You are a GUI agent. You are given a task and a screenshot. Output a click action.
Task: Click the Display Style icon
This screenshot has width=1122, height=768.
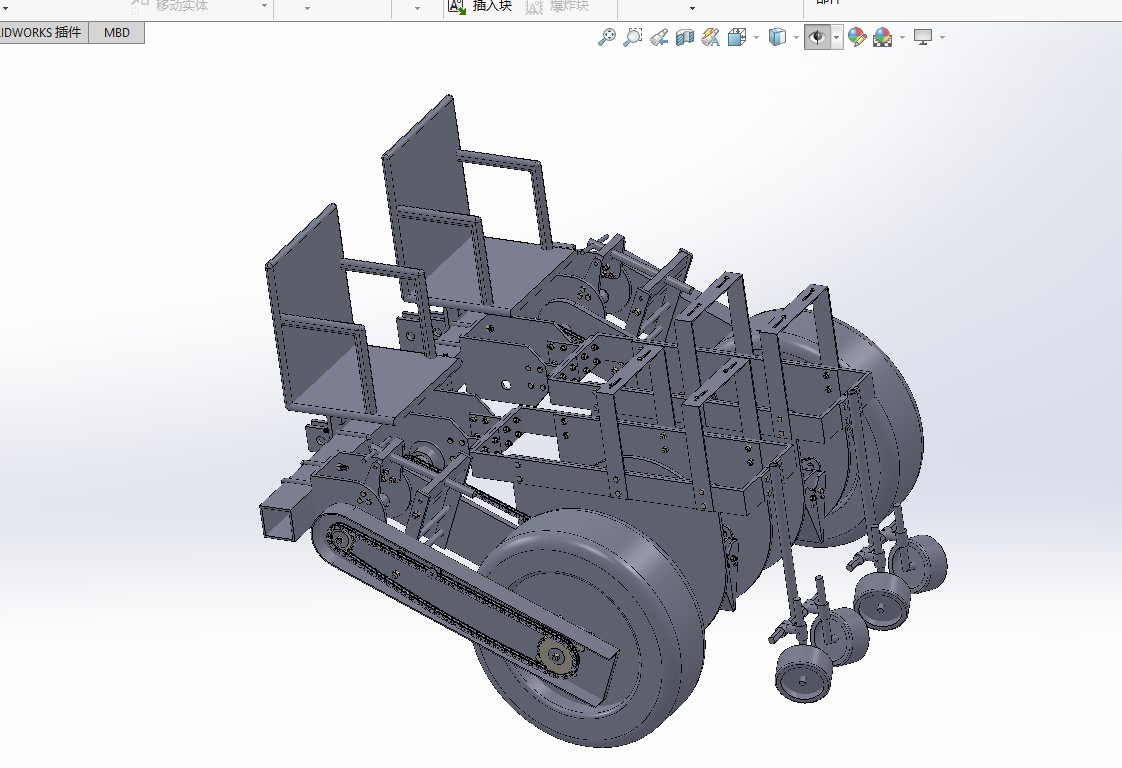(x=777, y=38)
